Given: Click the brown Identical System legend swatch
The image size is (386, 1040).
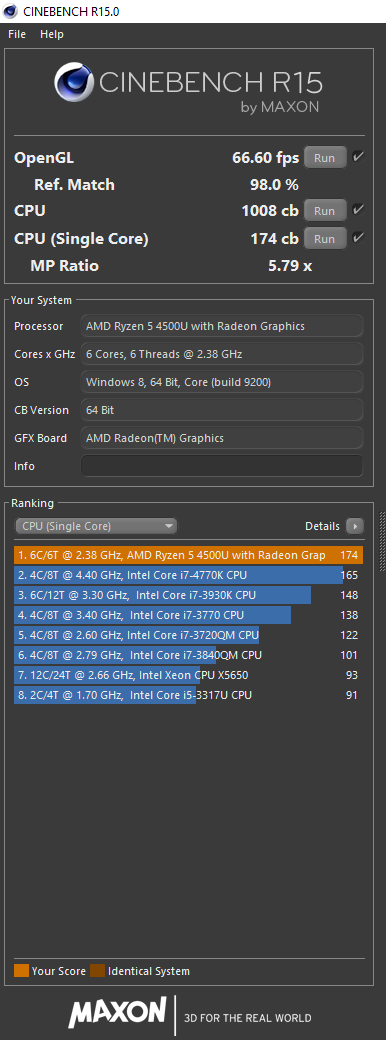Looking at the screenshot, I should 97,971.
